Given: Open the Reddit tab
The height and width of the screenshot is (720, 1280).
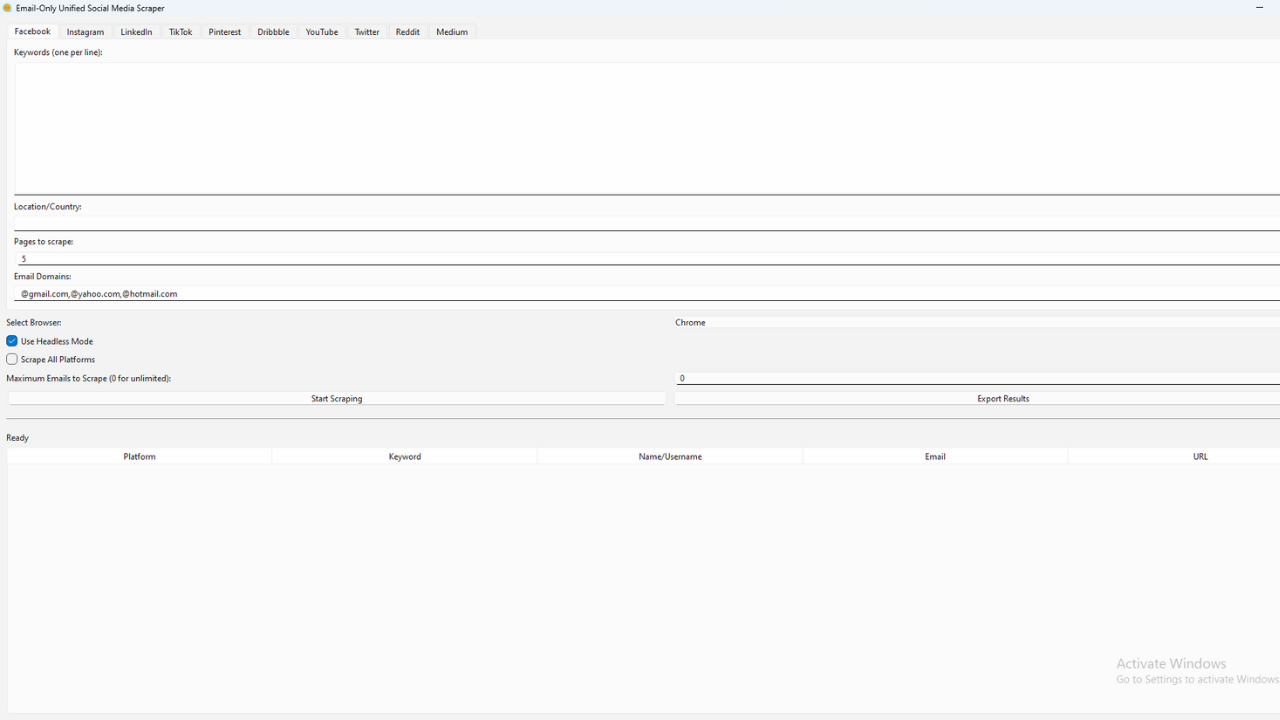Looking at the screenshot, I should click(x=407, y=31).
